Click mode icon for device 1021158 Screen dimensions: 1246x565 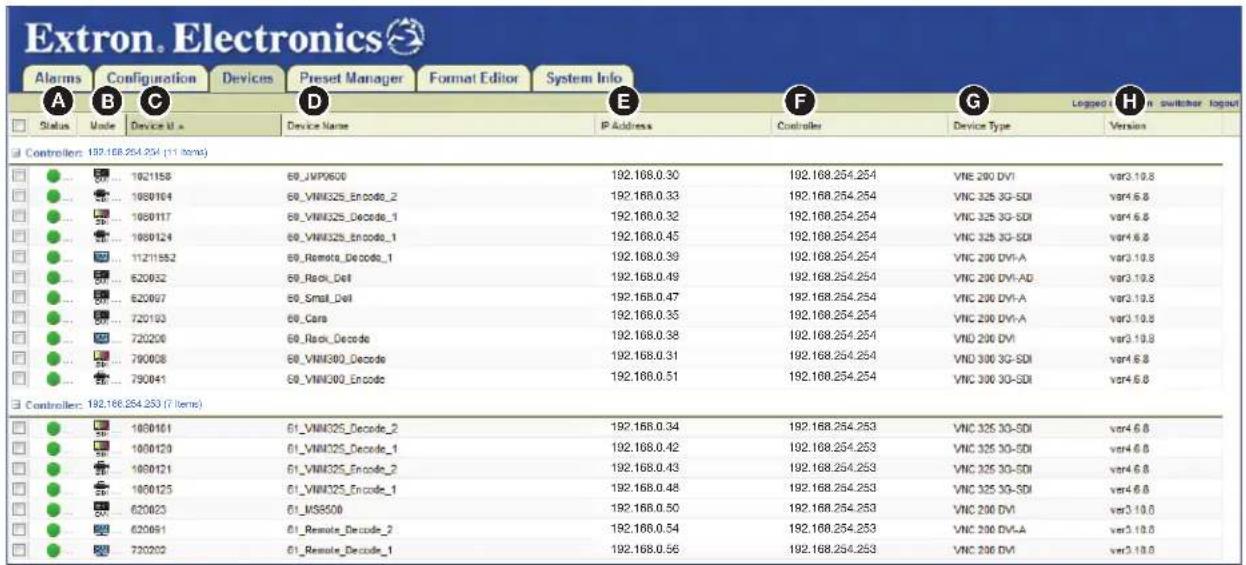click(101, 176)
